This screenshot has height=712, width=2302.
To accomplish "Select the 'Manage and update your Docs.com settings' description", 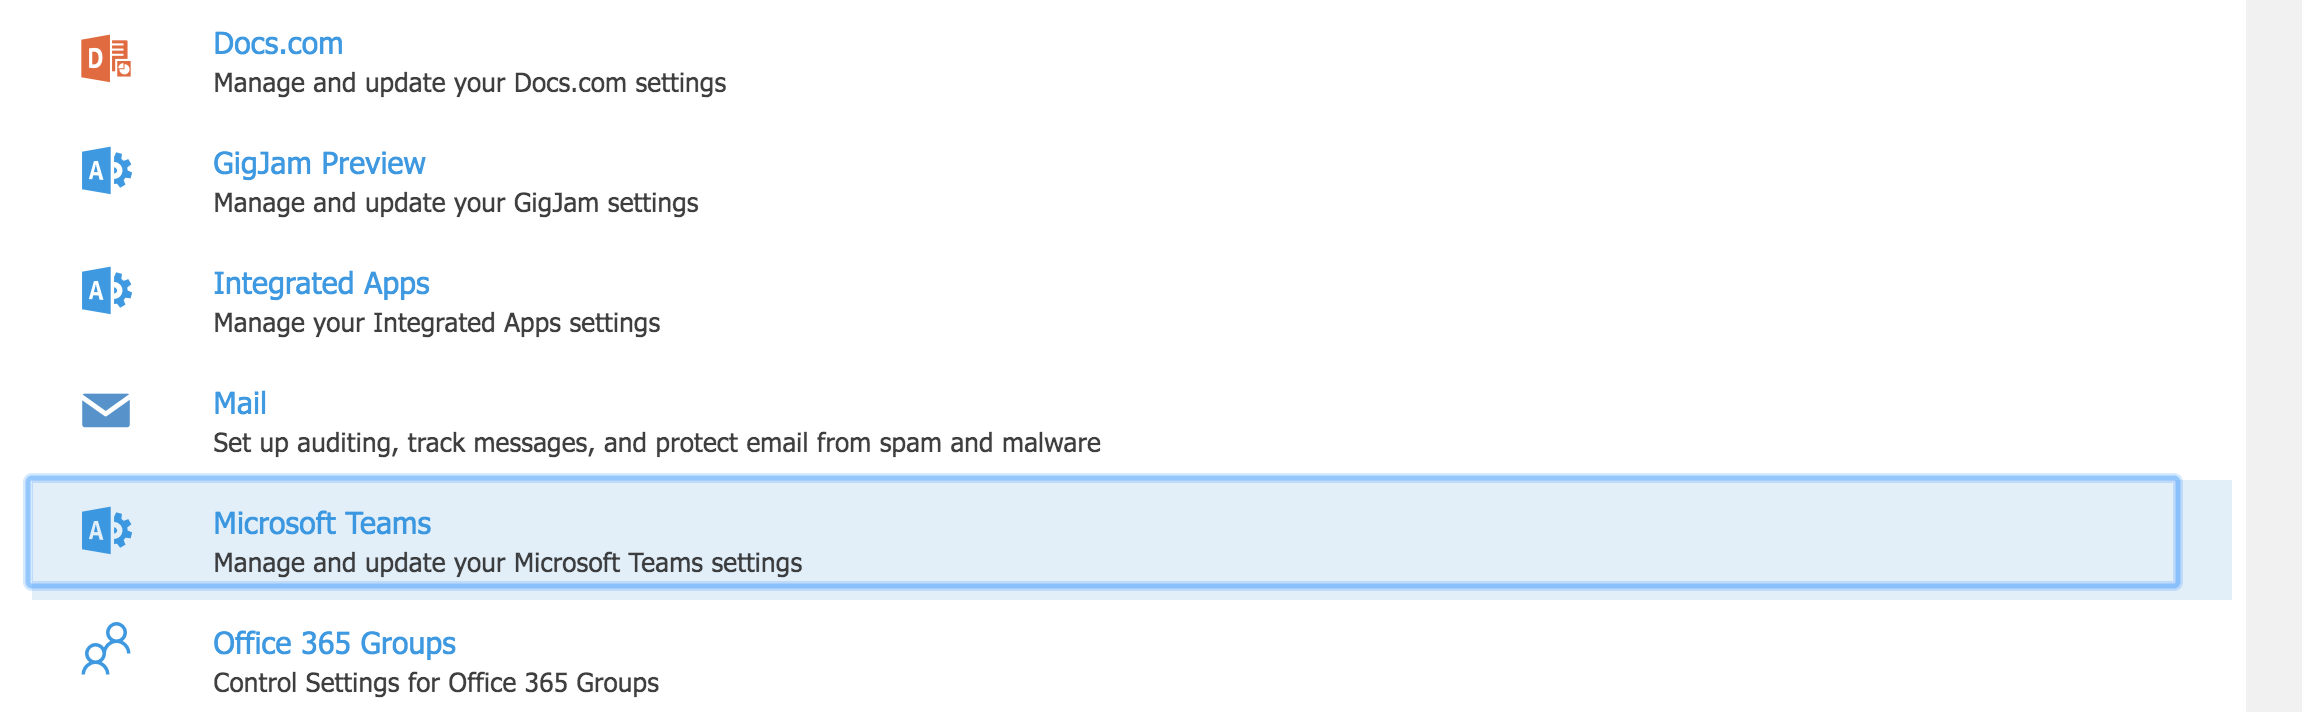I will pos(470,83).
